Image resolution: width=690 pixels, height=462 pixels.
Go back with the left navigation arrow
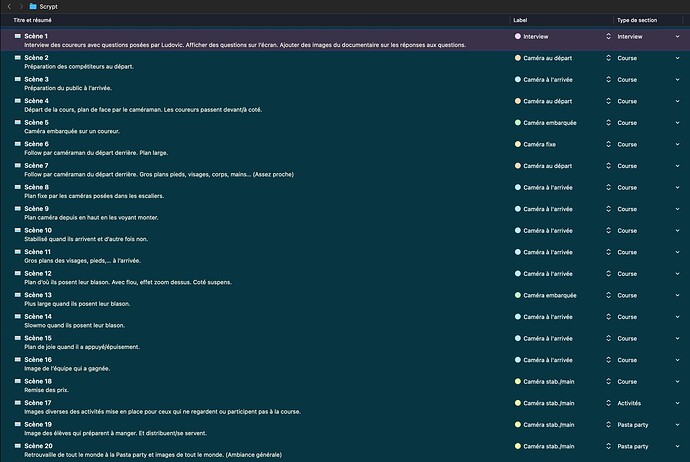pos(8,6)
